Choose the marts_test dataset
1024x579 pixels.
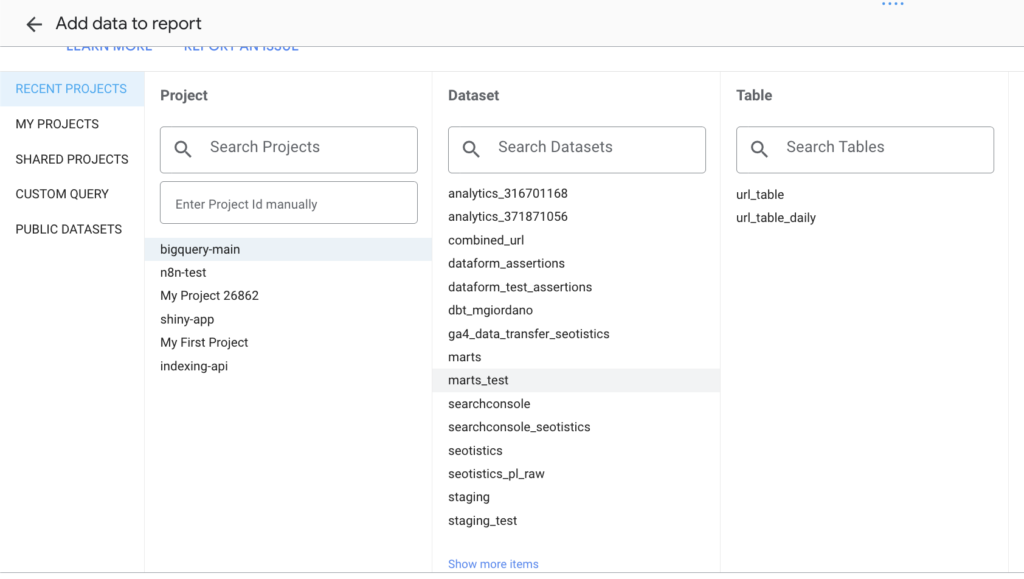click(576, 381)
